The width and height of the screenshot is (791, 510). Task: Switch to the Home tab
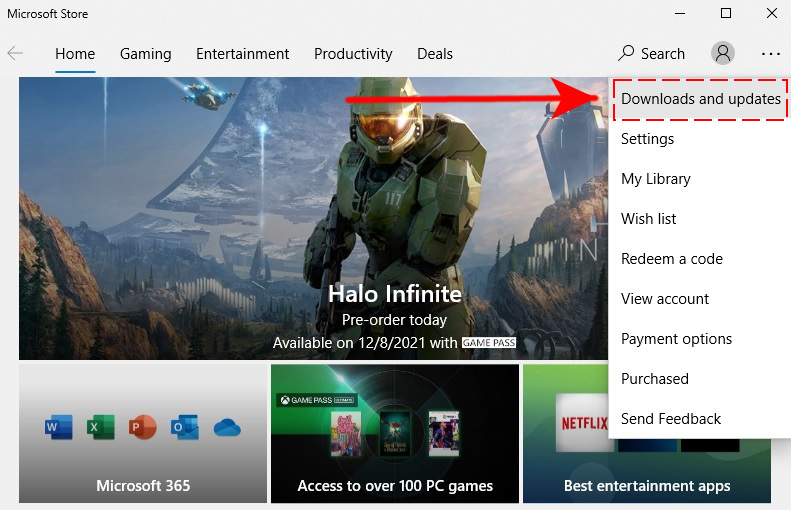[75, 53]
